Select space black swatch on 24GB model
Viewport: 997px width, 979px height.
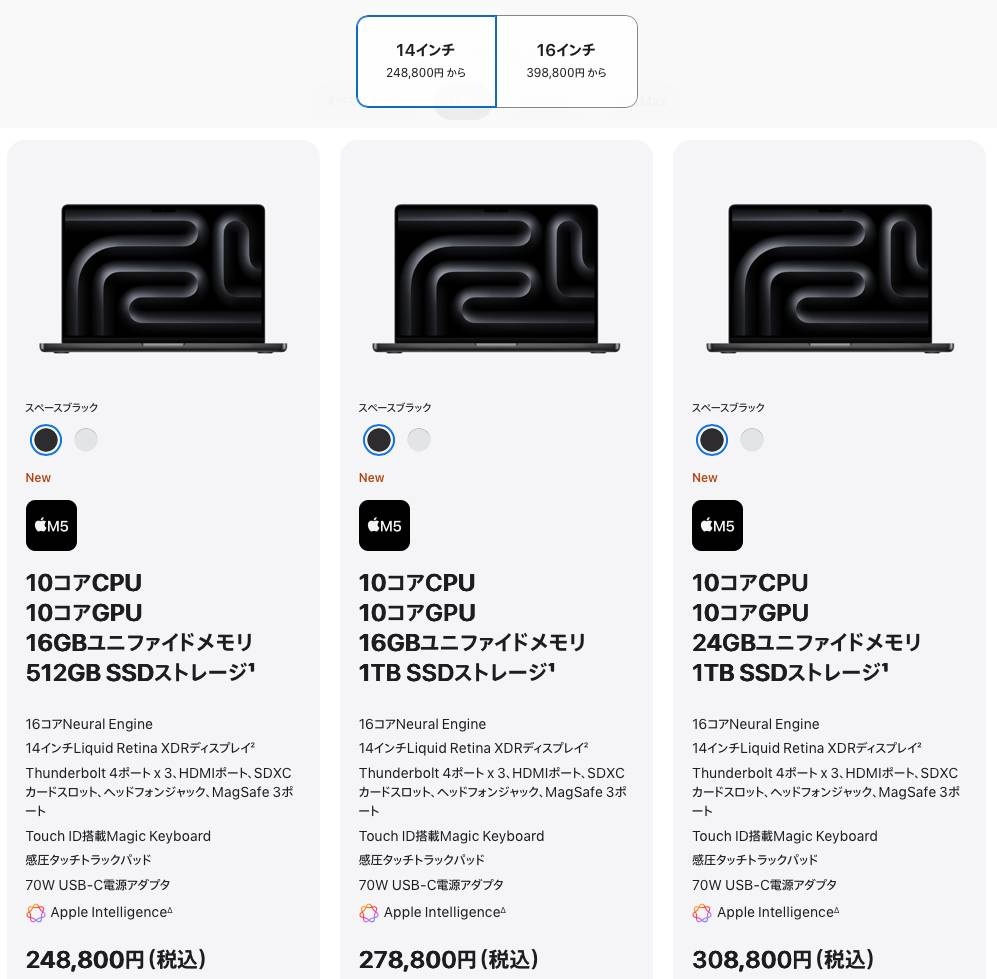pos(712,439)
